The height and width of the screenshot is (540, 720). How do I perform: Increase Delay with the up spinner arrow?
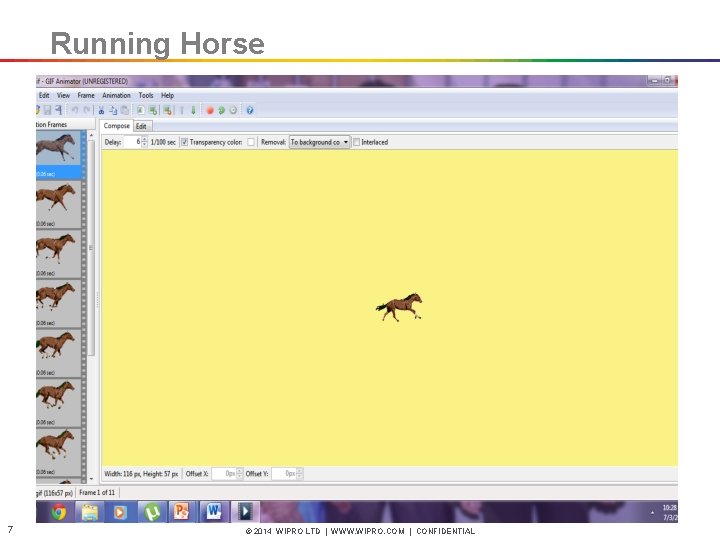coord(145,140)
